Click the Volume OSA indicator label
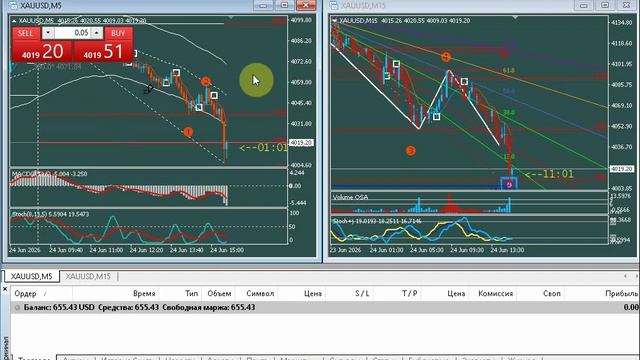 click(350, 197)
